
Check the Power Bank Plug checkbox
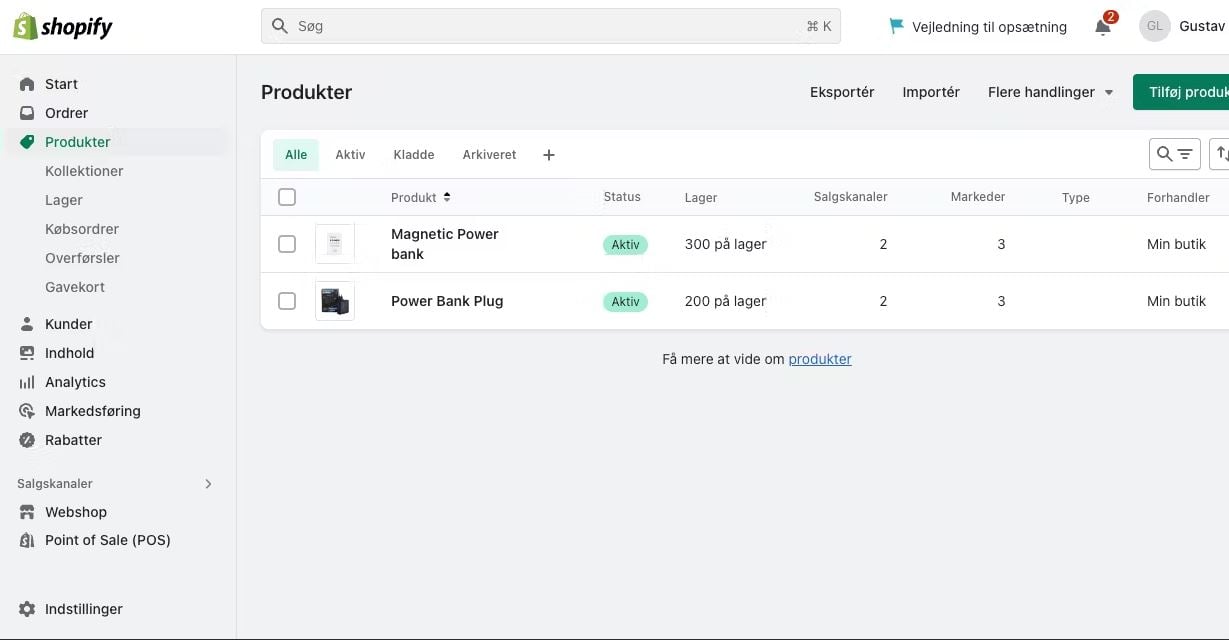click(287, 301)
